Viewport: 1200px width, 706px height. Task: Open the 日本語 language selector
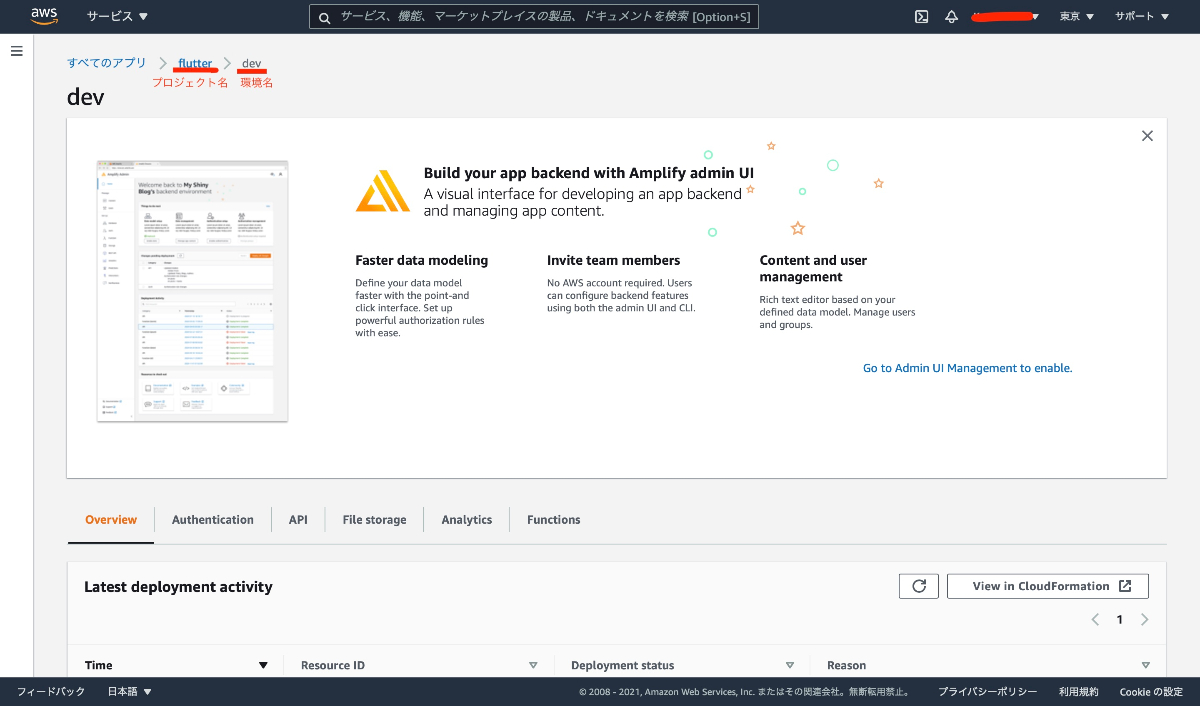[130, 692]
